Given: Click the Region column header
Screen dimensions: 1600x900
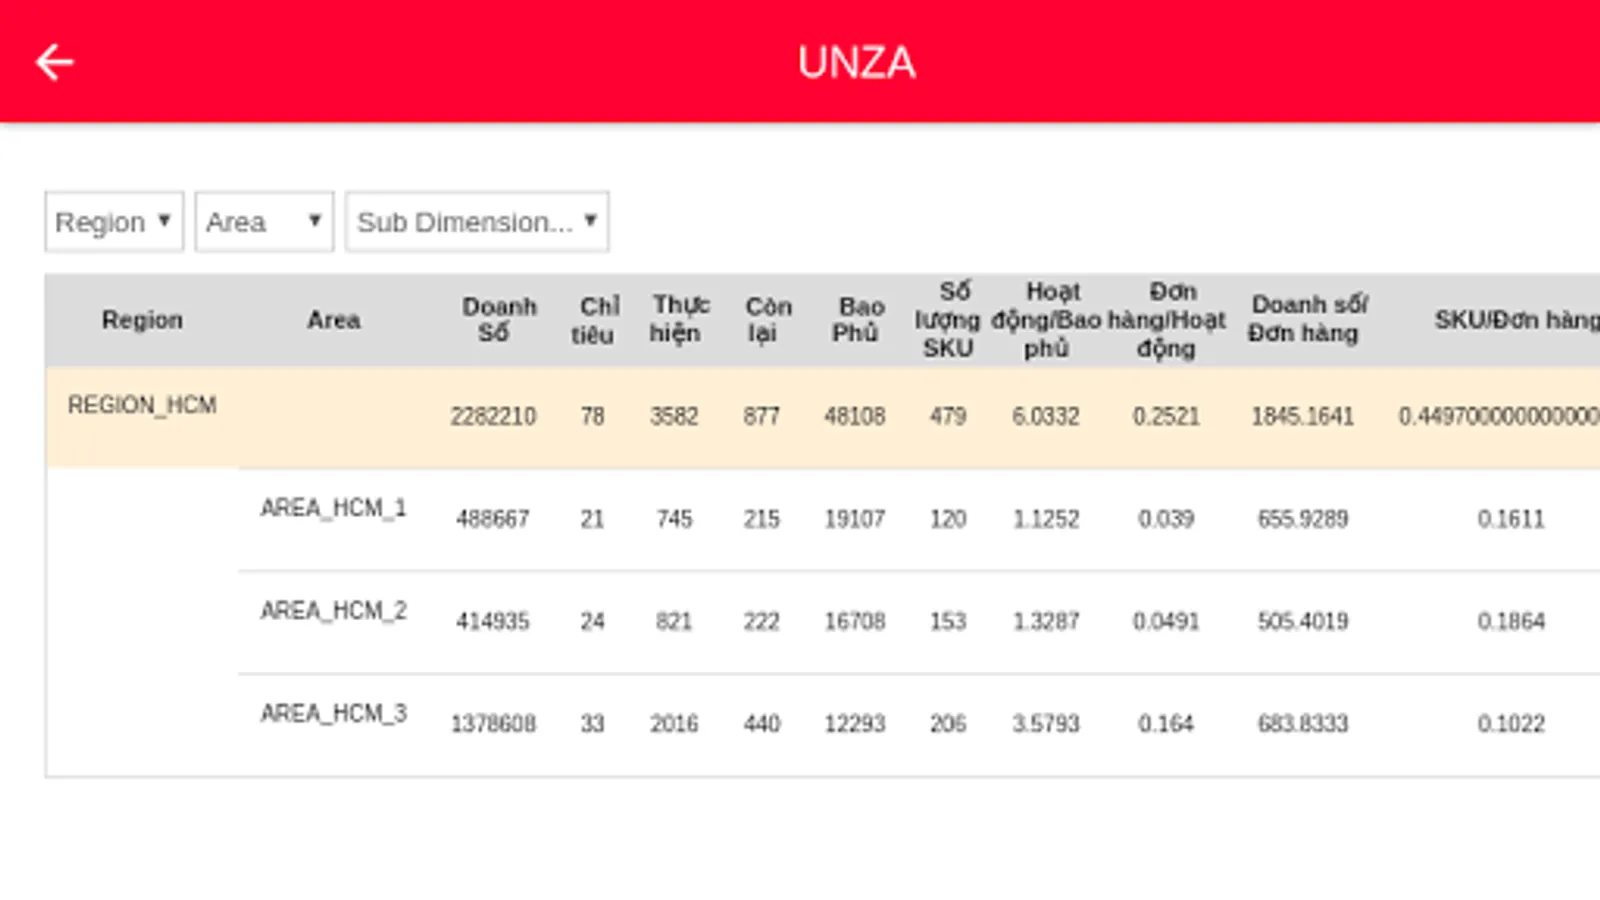Looking at the screenshot, I should 142,320.
